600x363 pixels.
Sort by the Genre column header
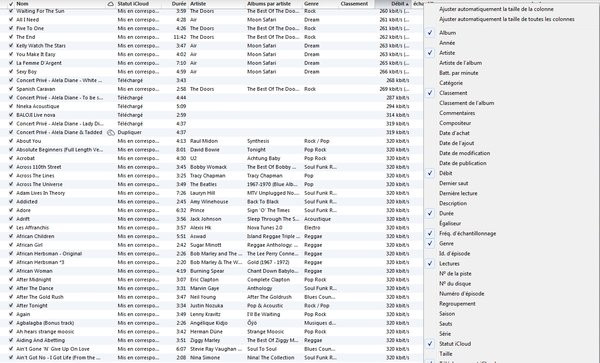coord(311,4)
